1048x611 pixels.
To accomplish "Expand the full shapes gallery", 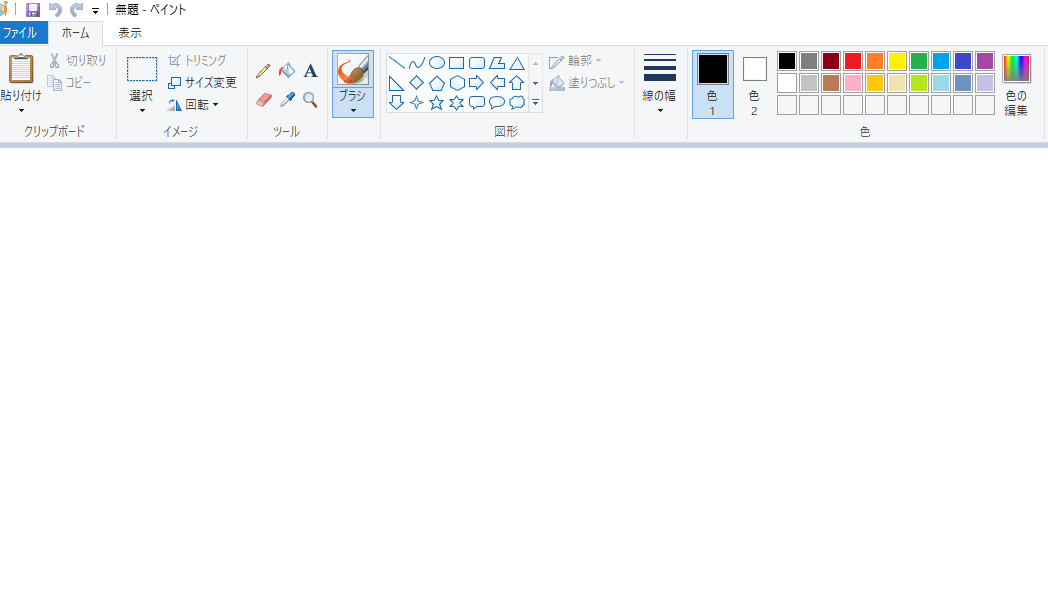I will 535,102.
